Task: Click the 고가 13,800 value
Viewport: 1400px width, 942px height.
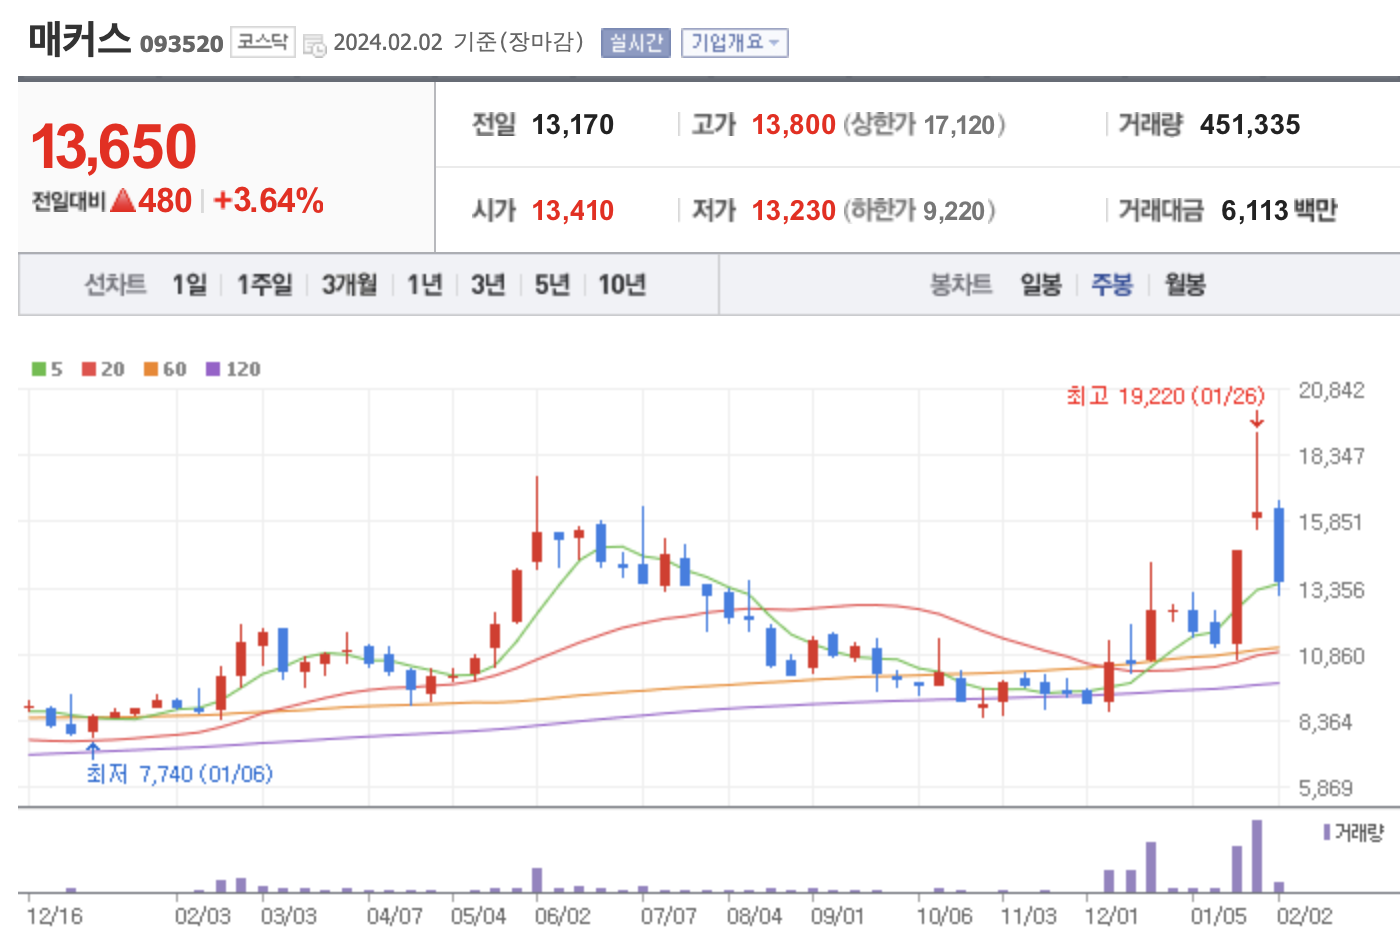Action: point(794,125)
